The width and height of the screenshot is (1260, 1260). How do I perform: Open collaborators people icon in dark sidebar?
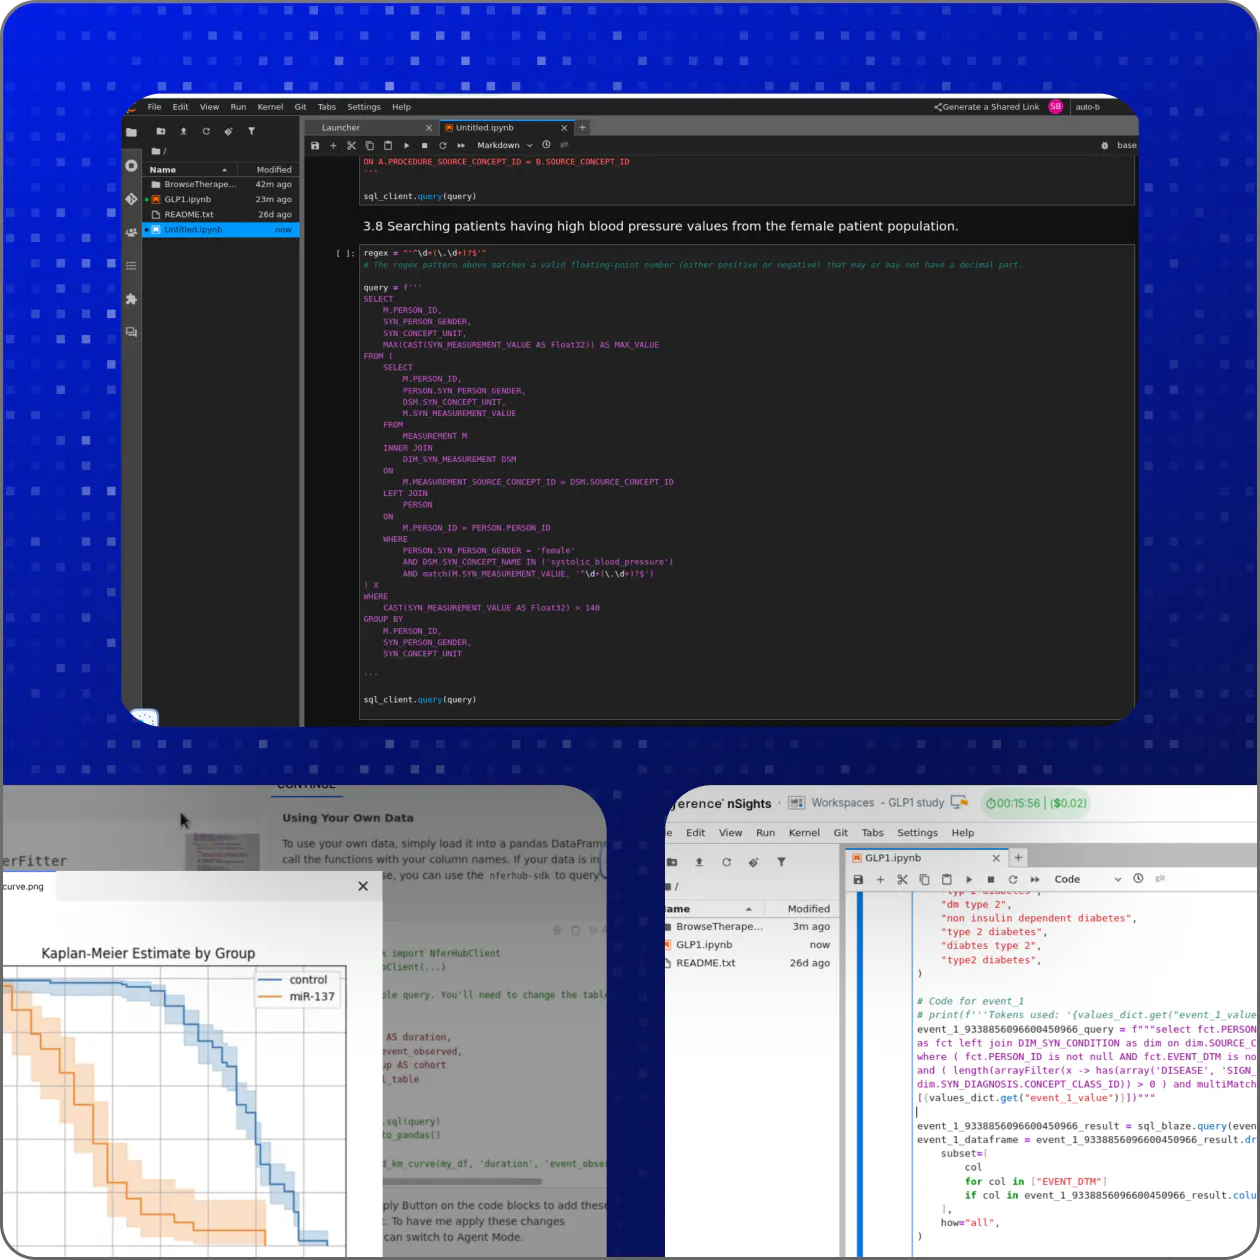pyautogui.click(x=131, y=232)
